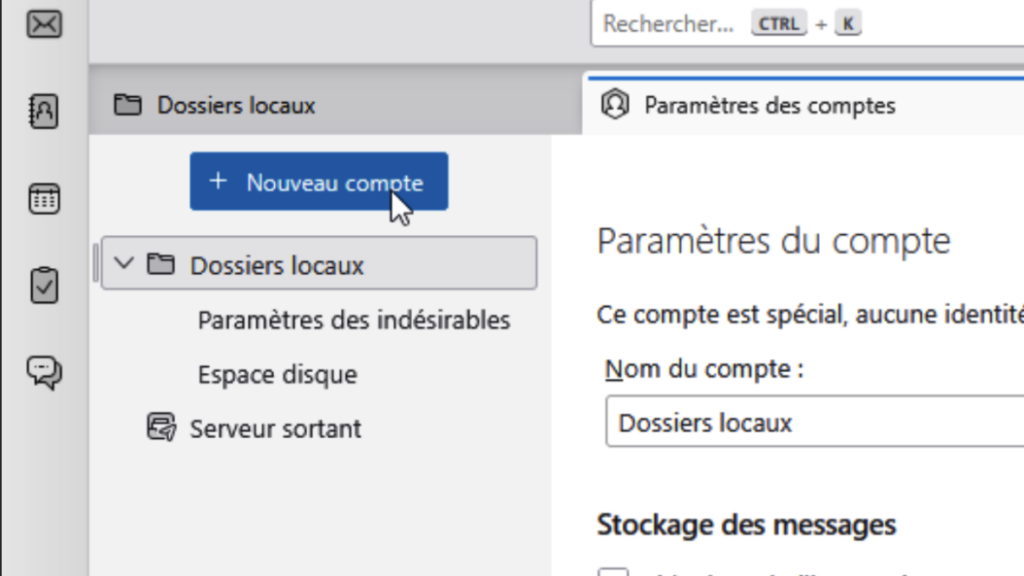Select Dossiers locaux in the account tree
Screen dimensions: 1024x576
pos(277,265)
